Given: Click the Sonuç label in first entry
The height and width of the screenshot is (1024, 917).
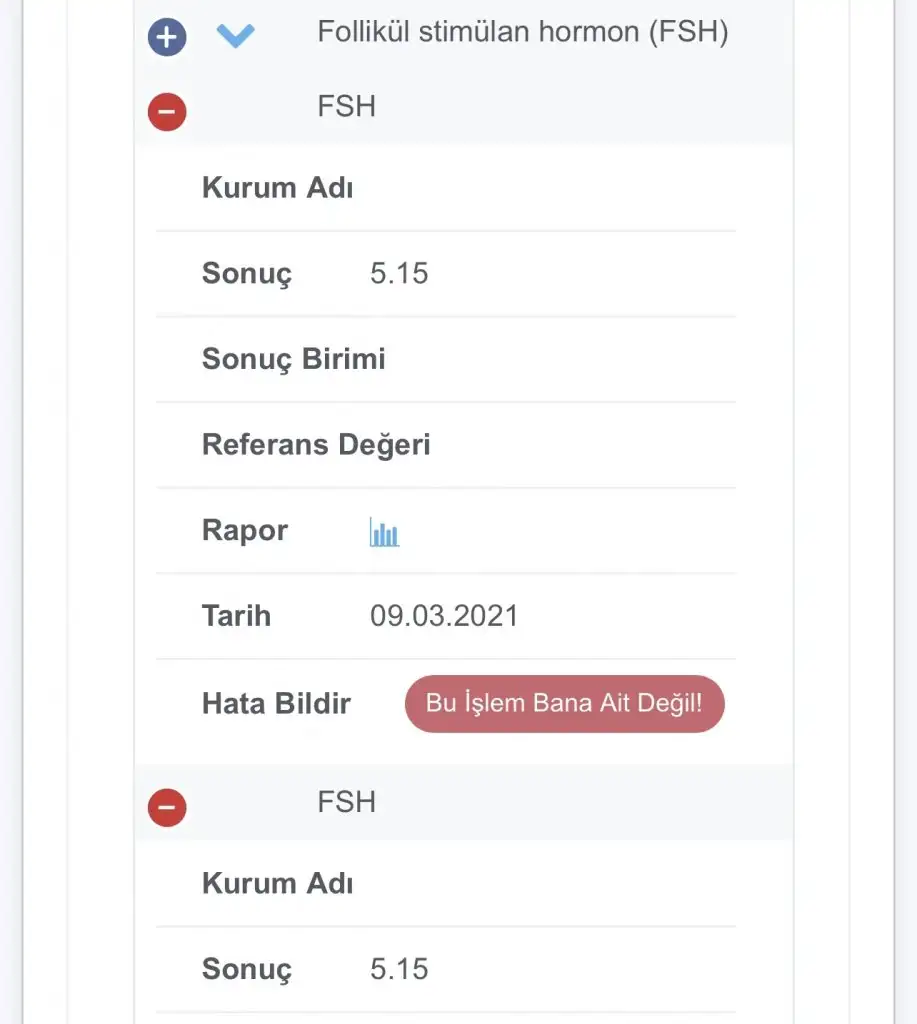Looking at the screenshot, I should [x=247, y=273].
